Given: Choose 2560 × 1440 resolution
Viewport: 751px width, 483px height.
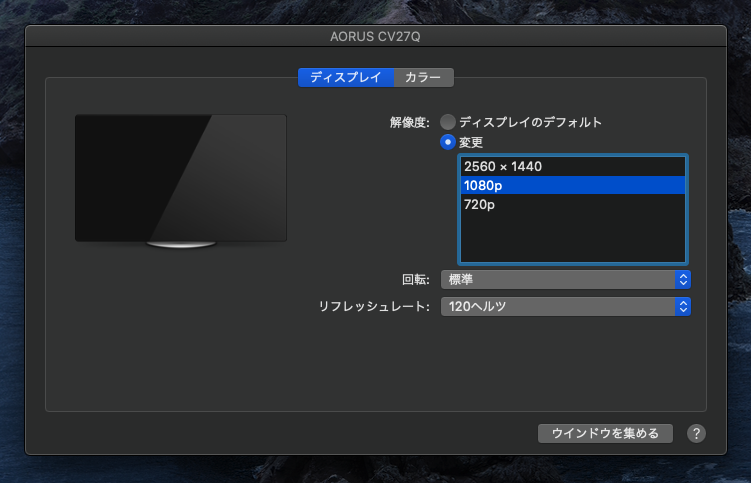Looking at the screenshot, I should (x=573, y=166).
